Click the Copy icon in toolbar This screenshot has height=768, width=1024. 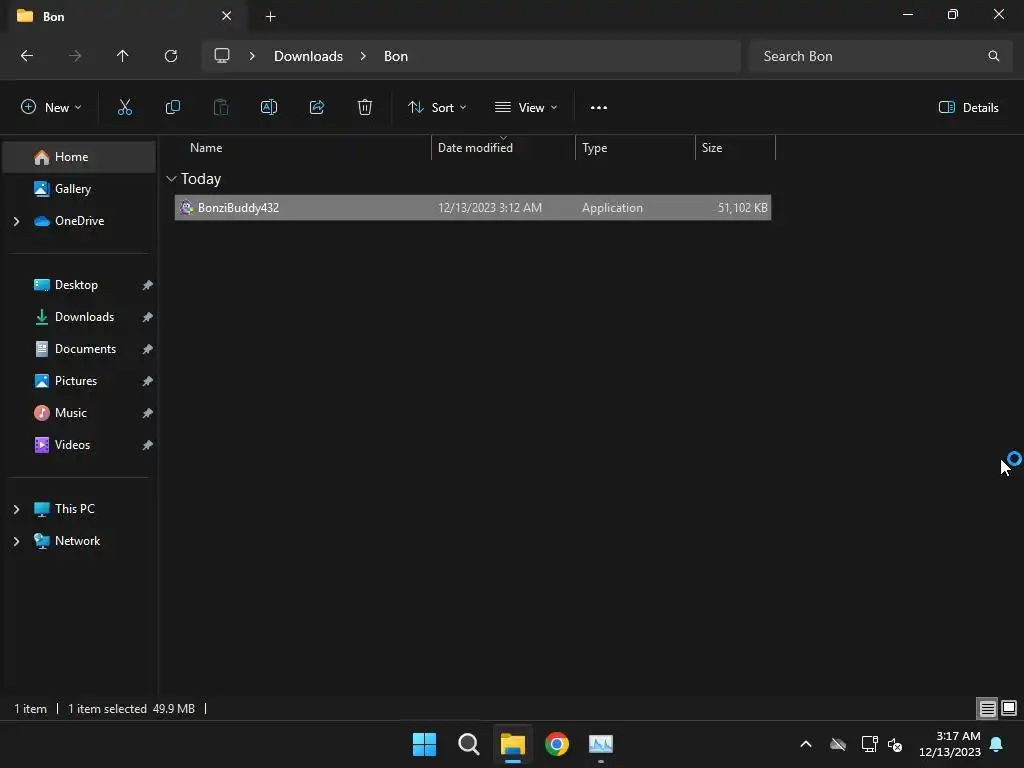172,108
